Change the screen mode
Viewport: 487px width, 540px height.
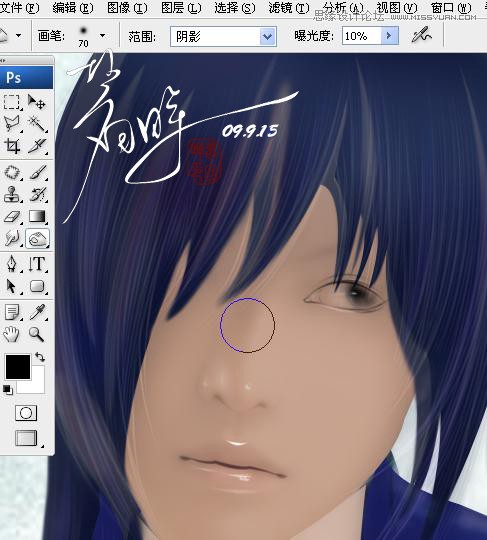(26, 438)
